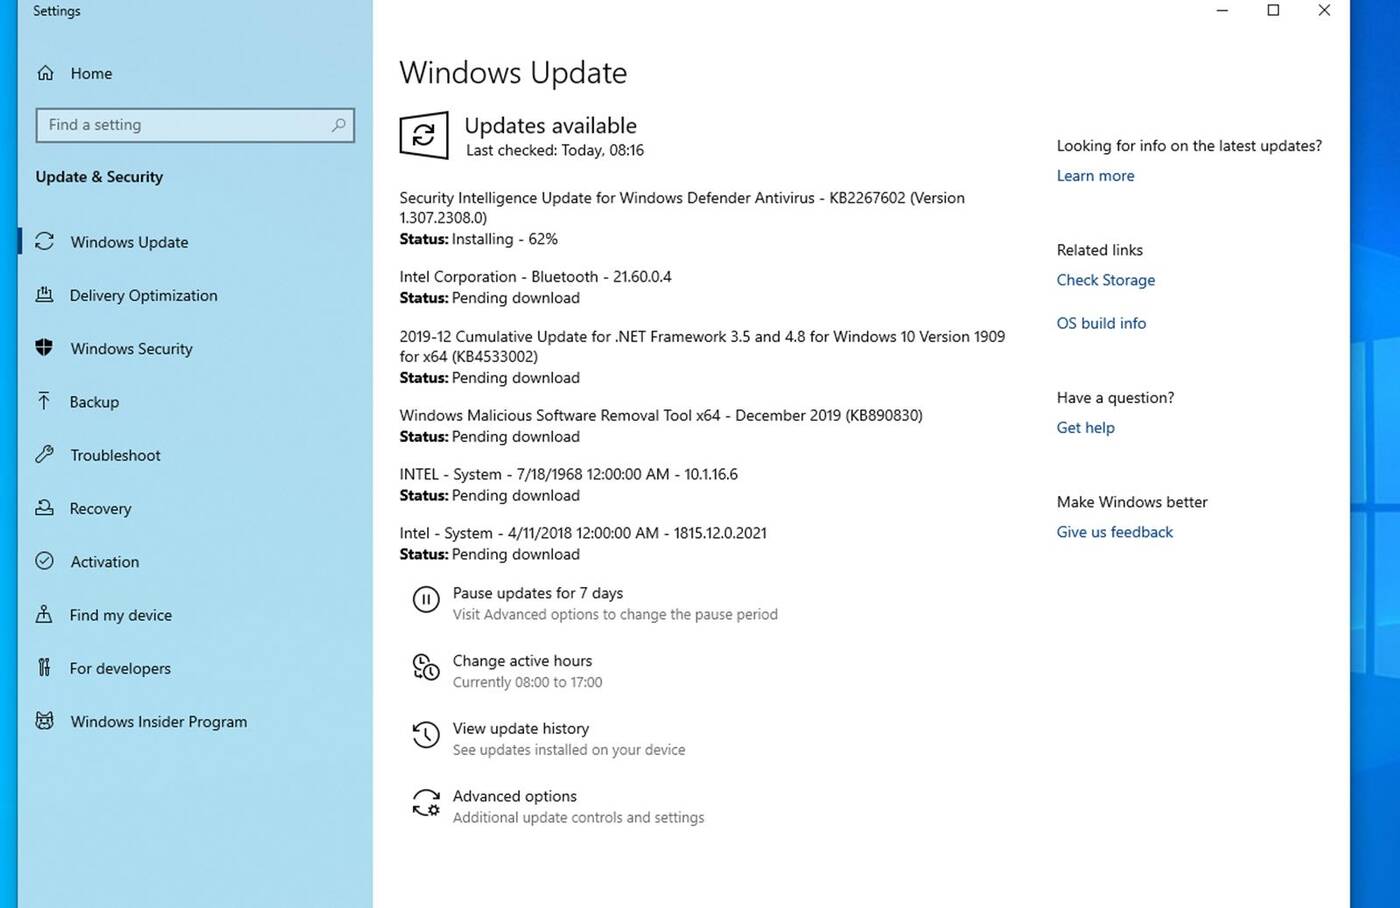This screenshot has width=1400, height=908.
Task: Click the clock icon beside Change active hours
Action: click(x=426, y=667)
